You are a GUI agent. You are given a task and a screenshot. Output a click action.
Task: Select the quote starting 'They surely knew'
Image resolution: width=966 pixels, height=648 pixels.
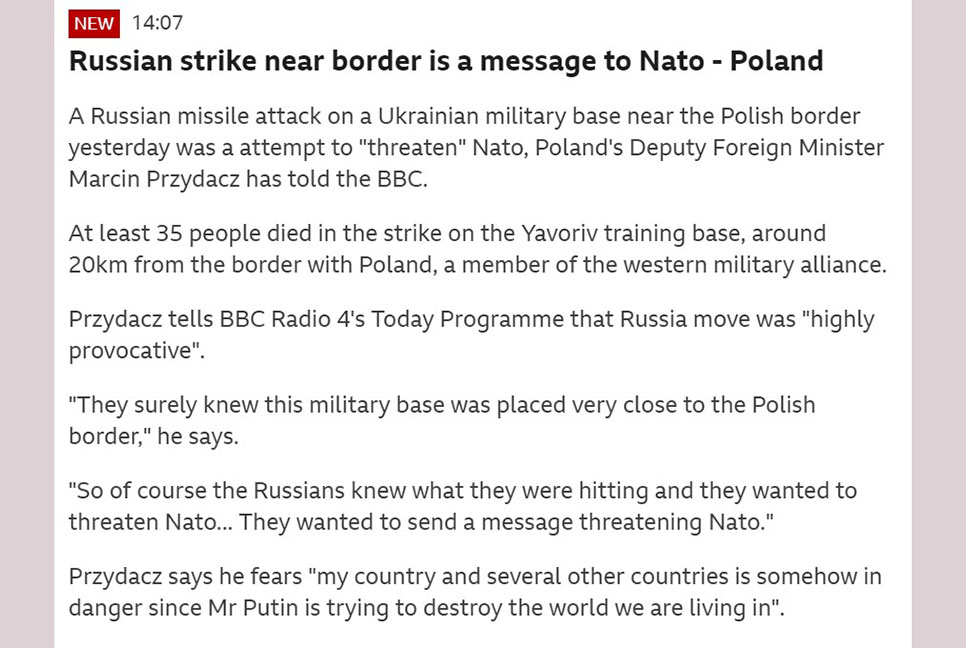442,420
